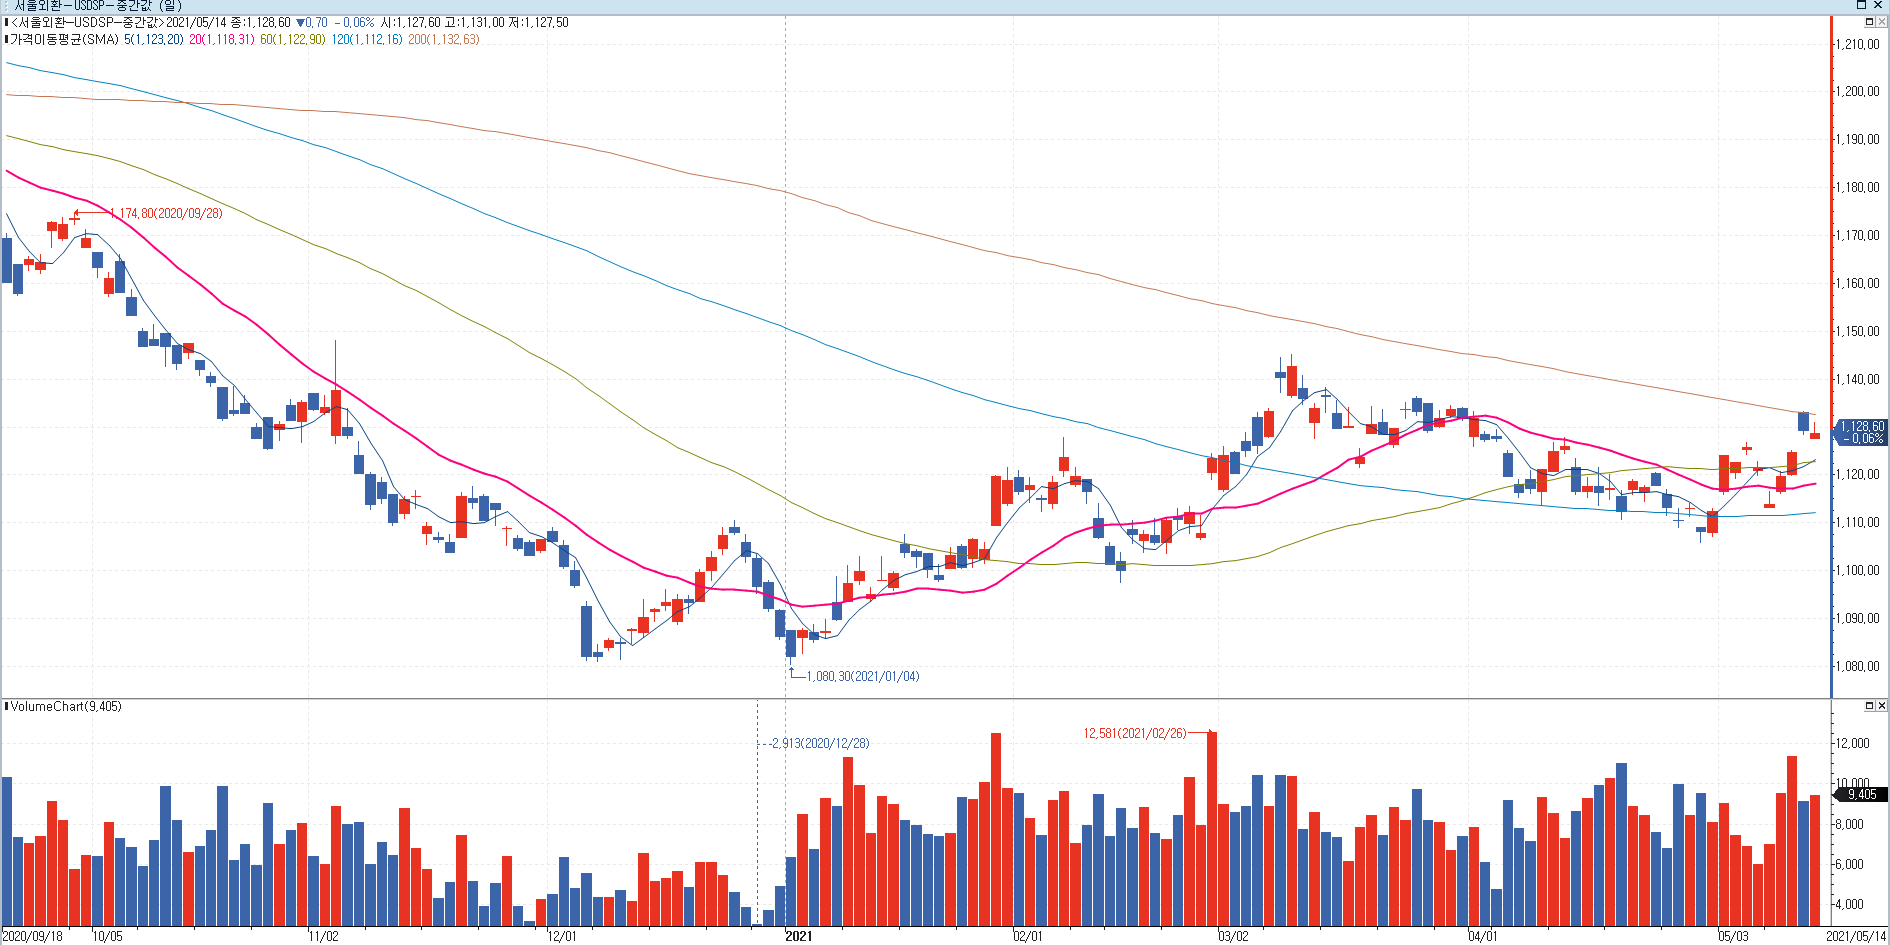This screenshot has width=1890, height=945.
Task: Click the window title grip handle
Action: tap(8, 6)
